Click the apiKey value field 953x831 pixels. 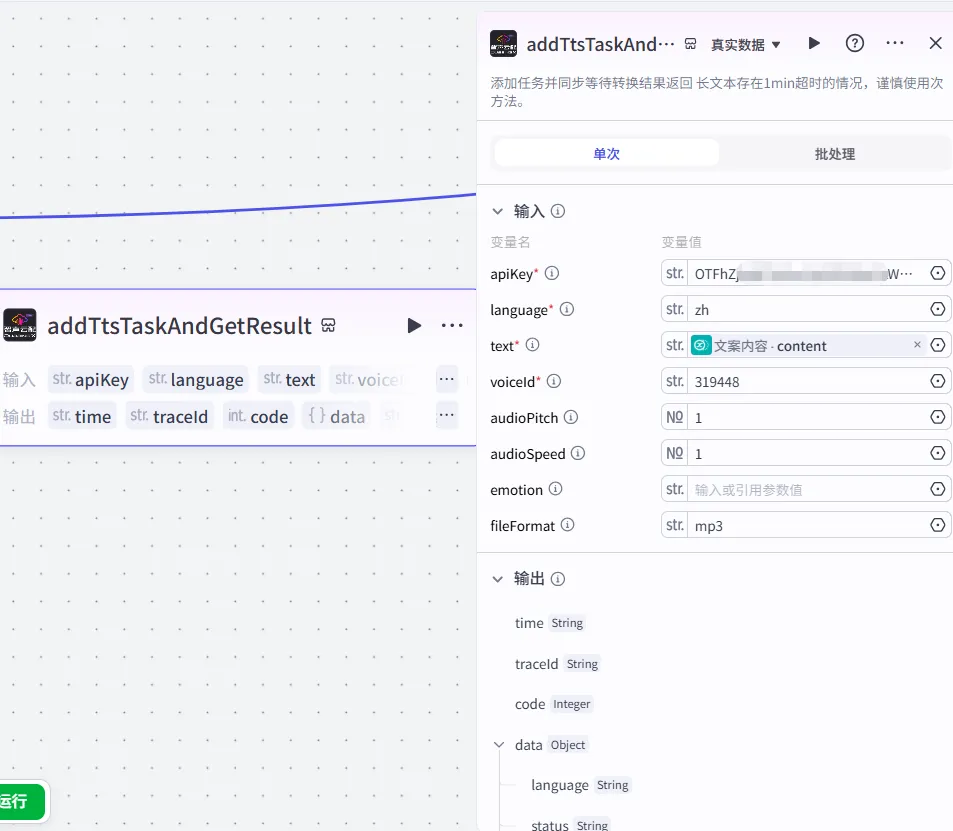pyautogui.click(x=806, y=274)
